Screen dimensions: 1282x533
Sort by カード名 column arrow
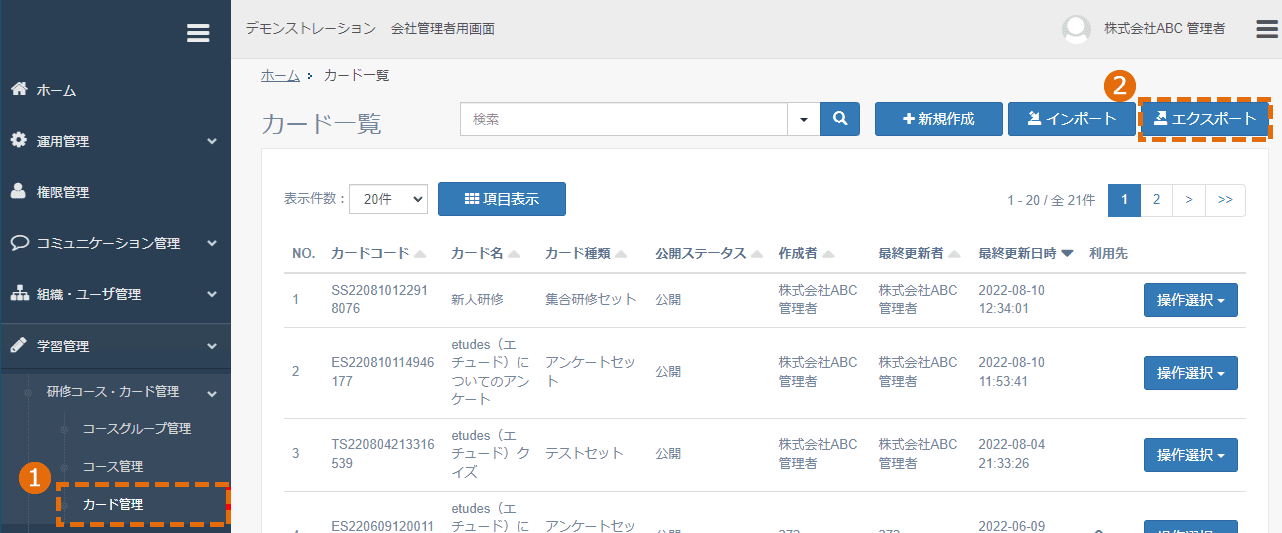tap(514, 254)
